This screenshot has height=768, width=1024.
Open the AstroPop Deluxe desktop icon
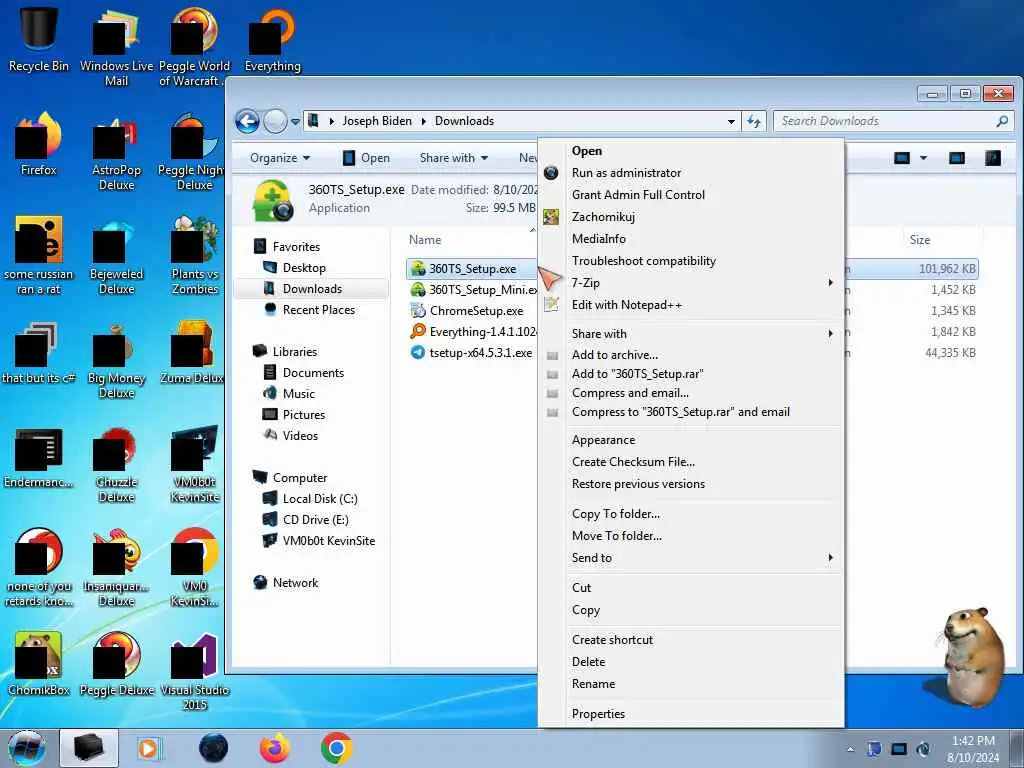116,152
